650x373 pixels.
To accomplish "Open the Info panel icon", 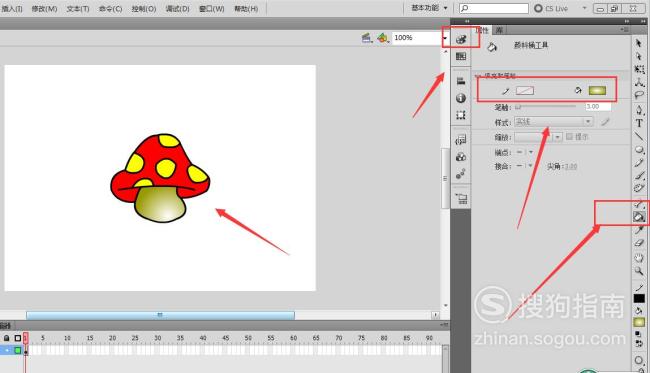I will [x=461, y=98].
